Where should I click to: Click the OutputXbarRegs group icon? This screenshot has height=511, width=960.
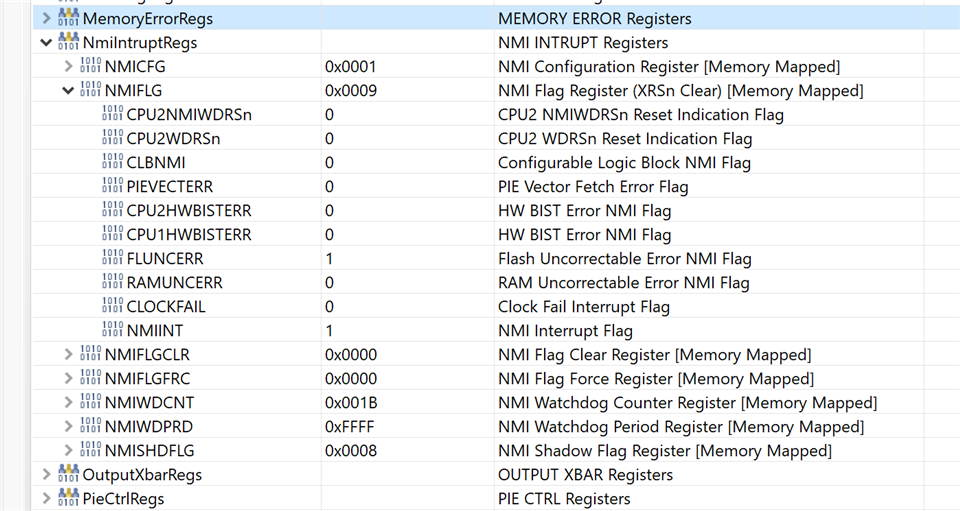69,474
